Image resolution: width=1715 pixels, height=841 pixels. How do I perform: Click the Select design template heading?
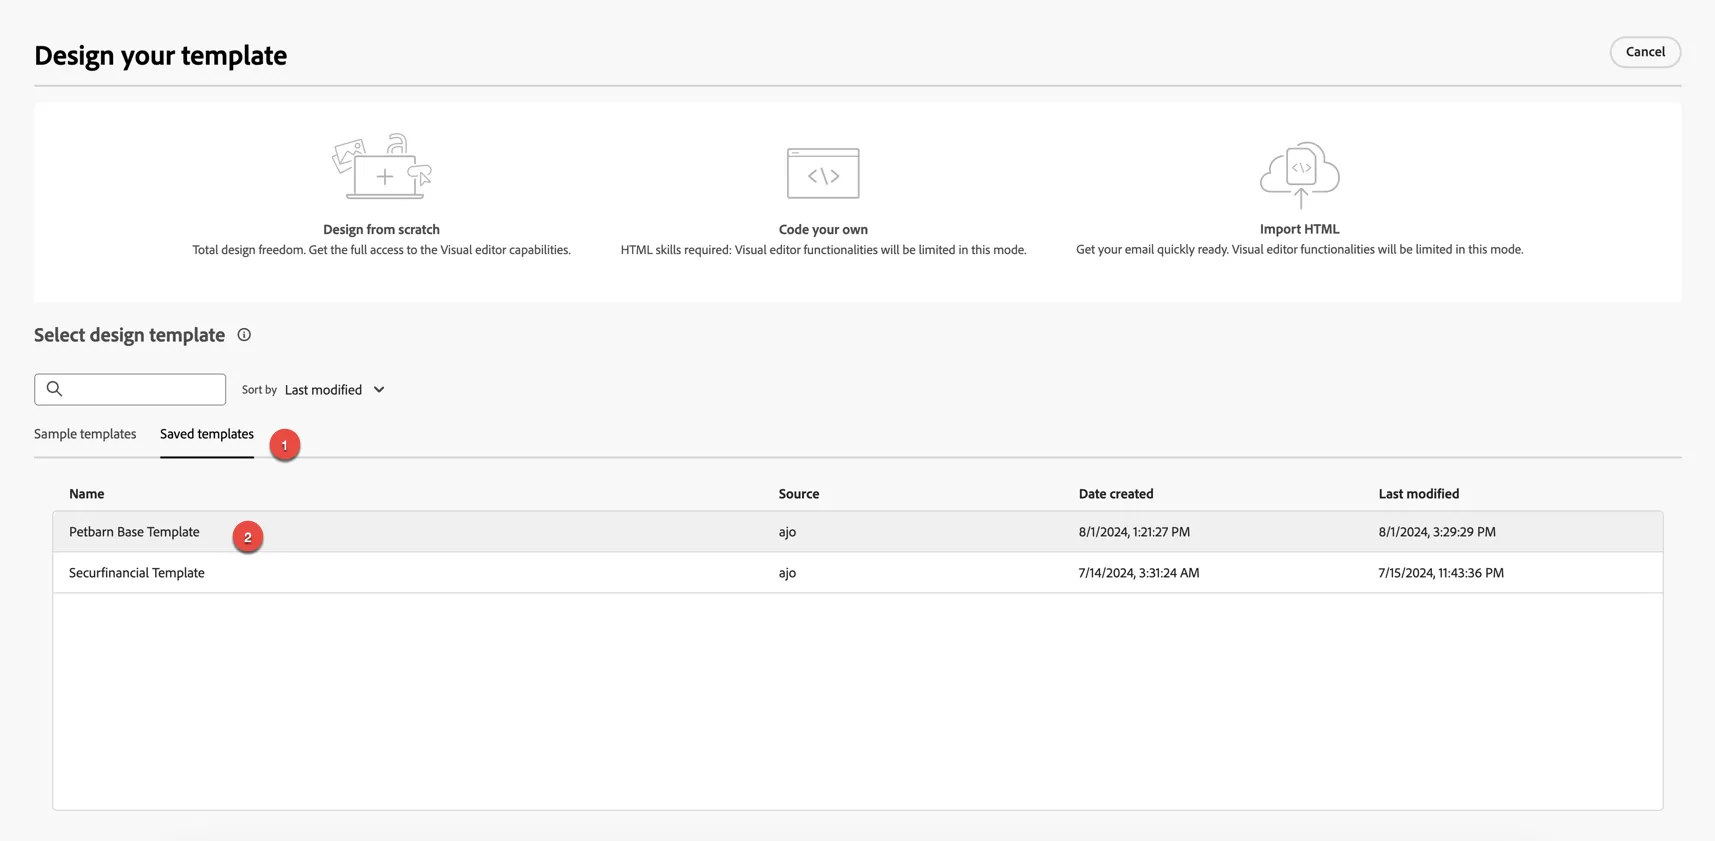click(x=129, y=335)
